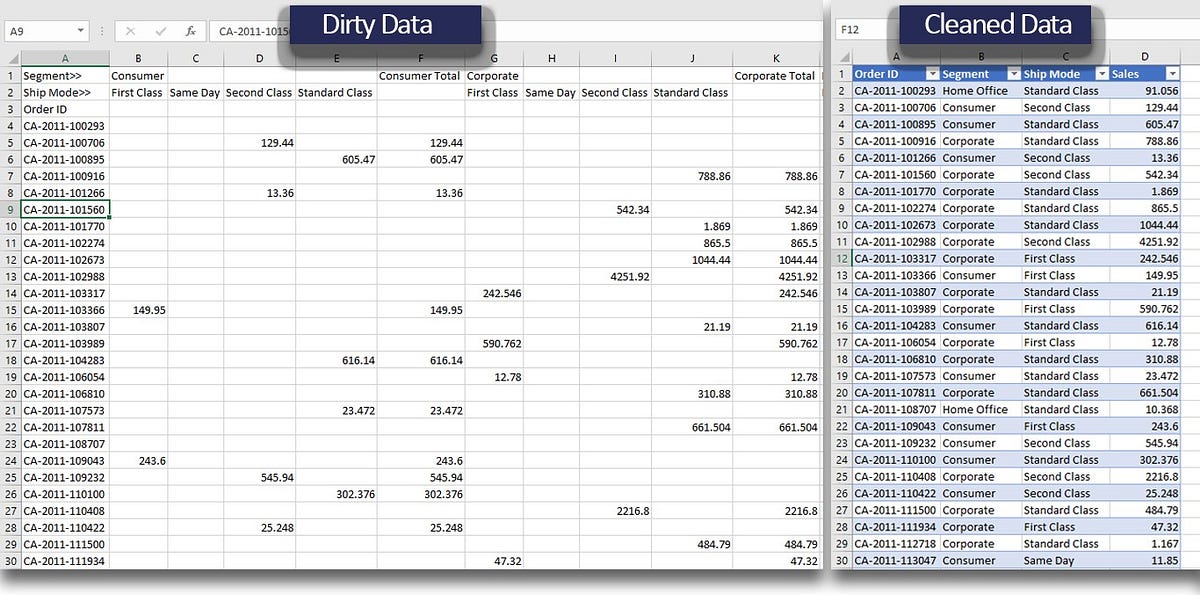Select row 9 header in the dirty data sheet

click(x=11, y=209)
